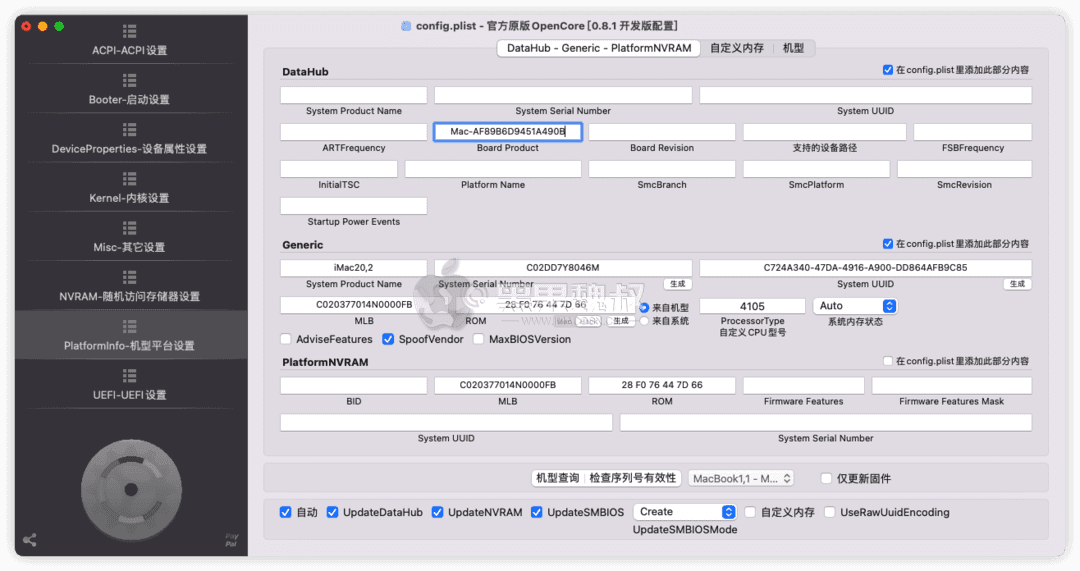1080x571 pixels.
Task: Click the 检查序列号有效性 button
Action: (x=633, y=479)
